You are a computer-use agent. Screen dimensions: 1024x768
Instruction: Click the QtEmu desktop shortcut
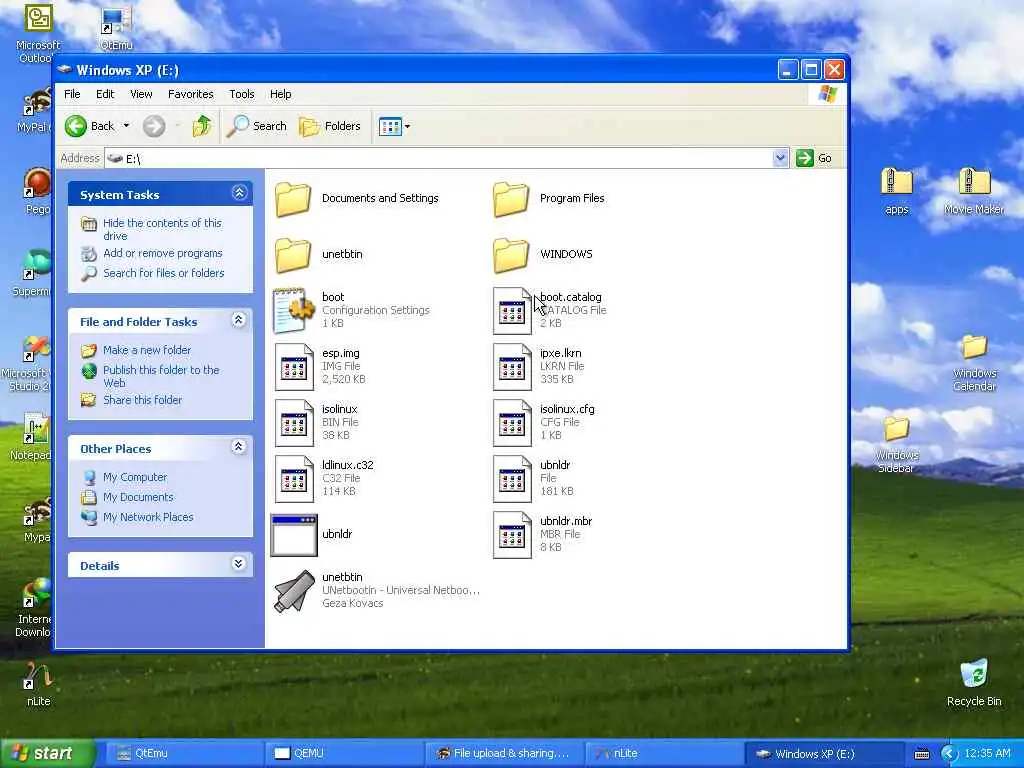(x=116, y=27)
